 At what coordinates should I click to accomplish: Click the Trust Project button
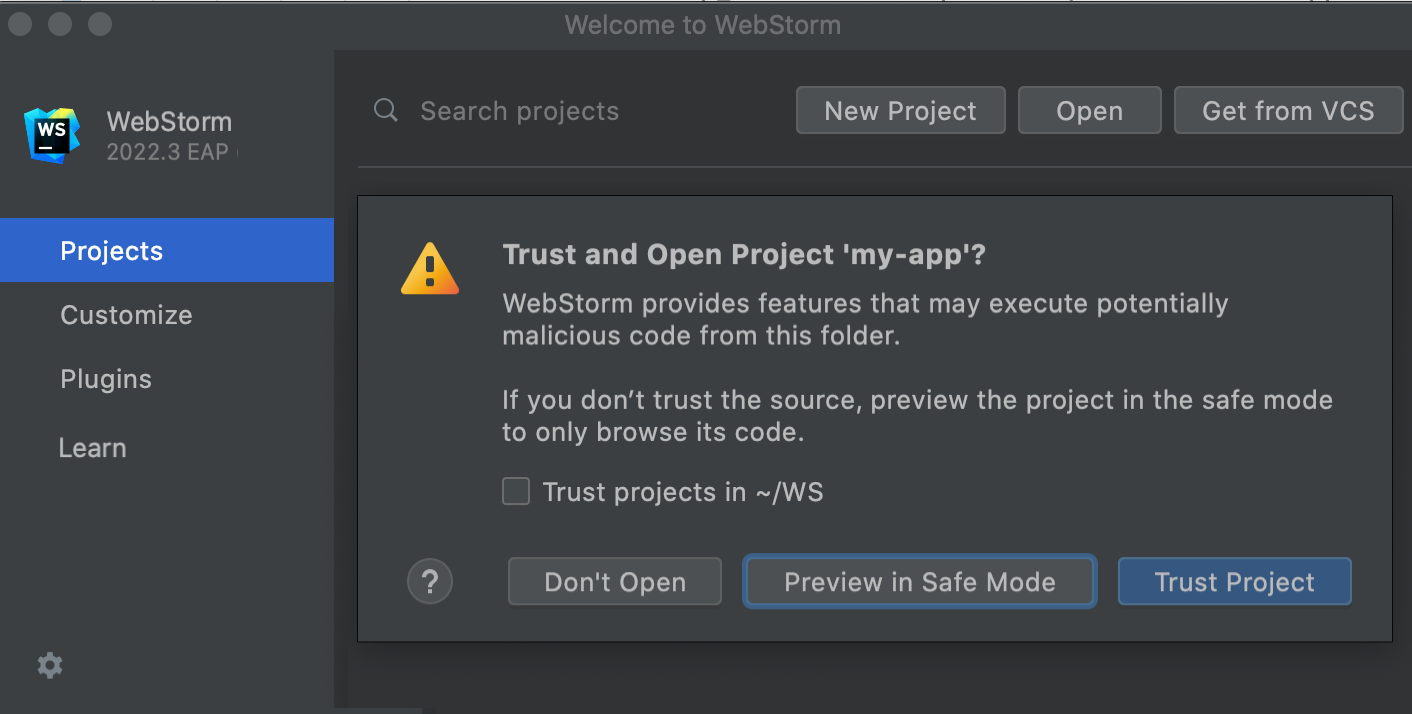click(1234, 581)
